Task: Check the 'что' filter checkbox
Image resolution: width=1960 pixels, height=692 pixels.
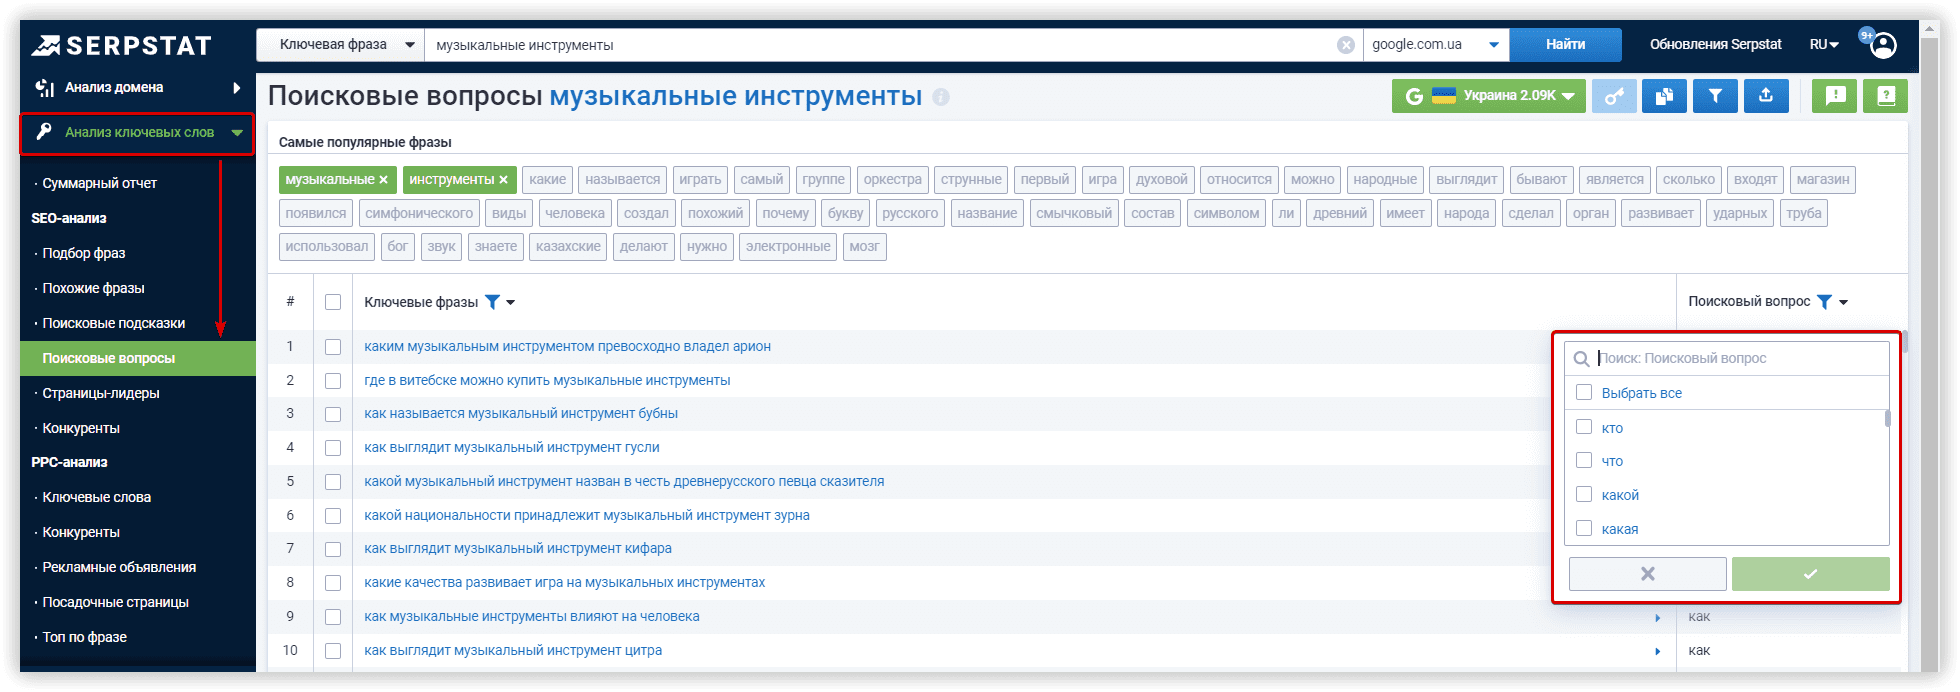Action: (1584, 460)
